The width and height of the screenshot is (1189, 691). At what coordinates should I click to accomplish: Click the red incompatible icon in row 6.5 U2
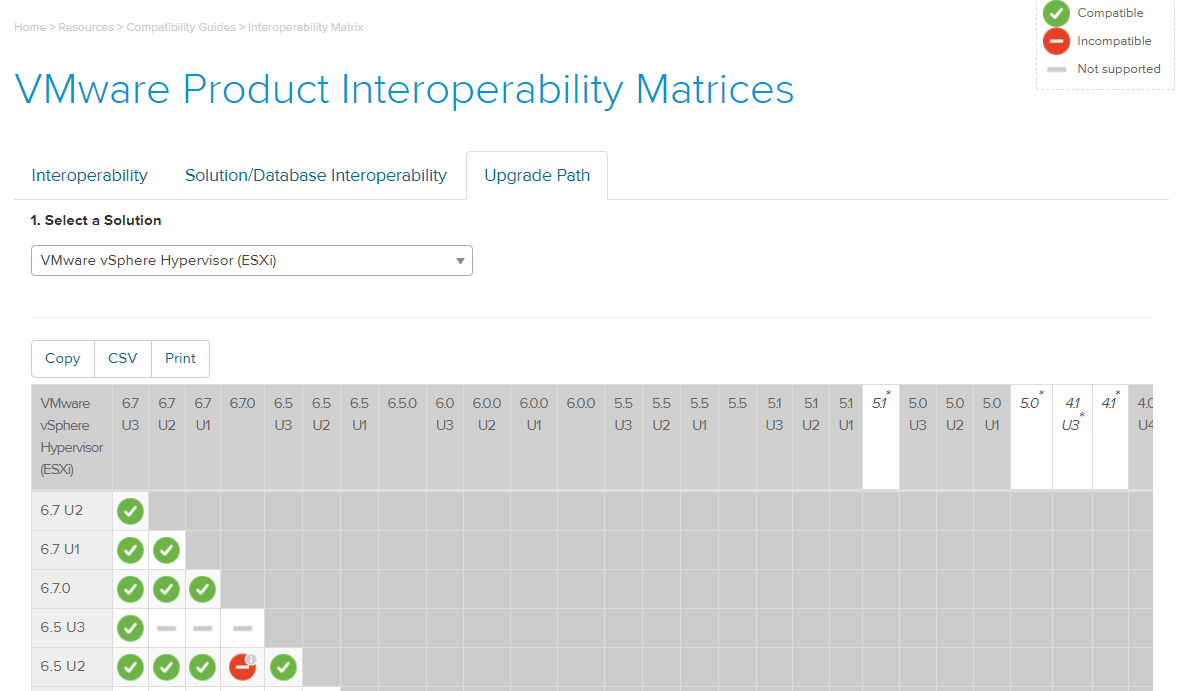pyautogui.click(x=243, y=667)
